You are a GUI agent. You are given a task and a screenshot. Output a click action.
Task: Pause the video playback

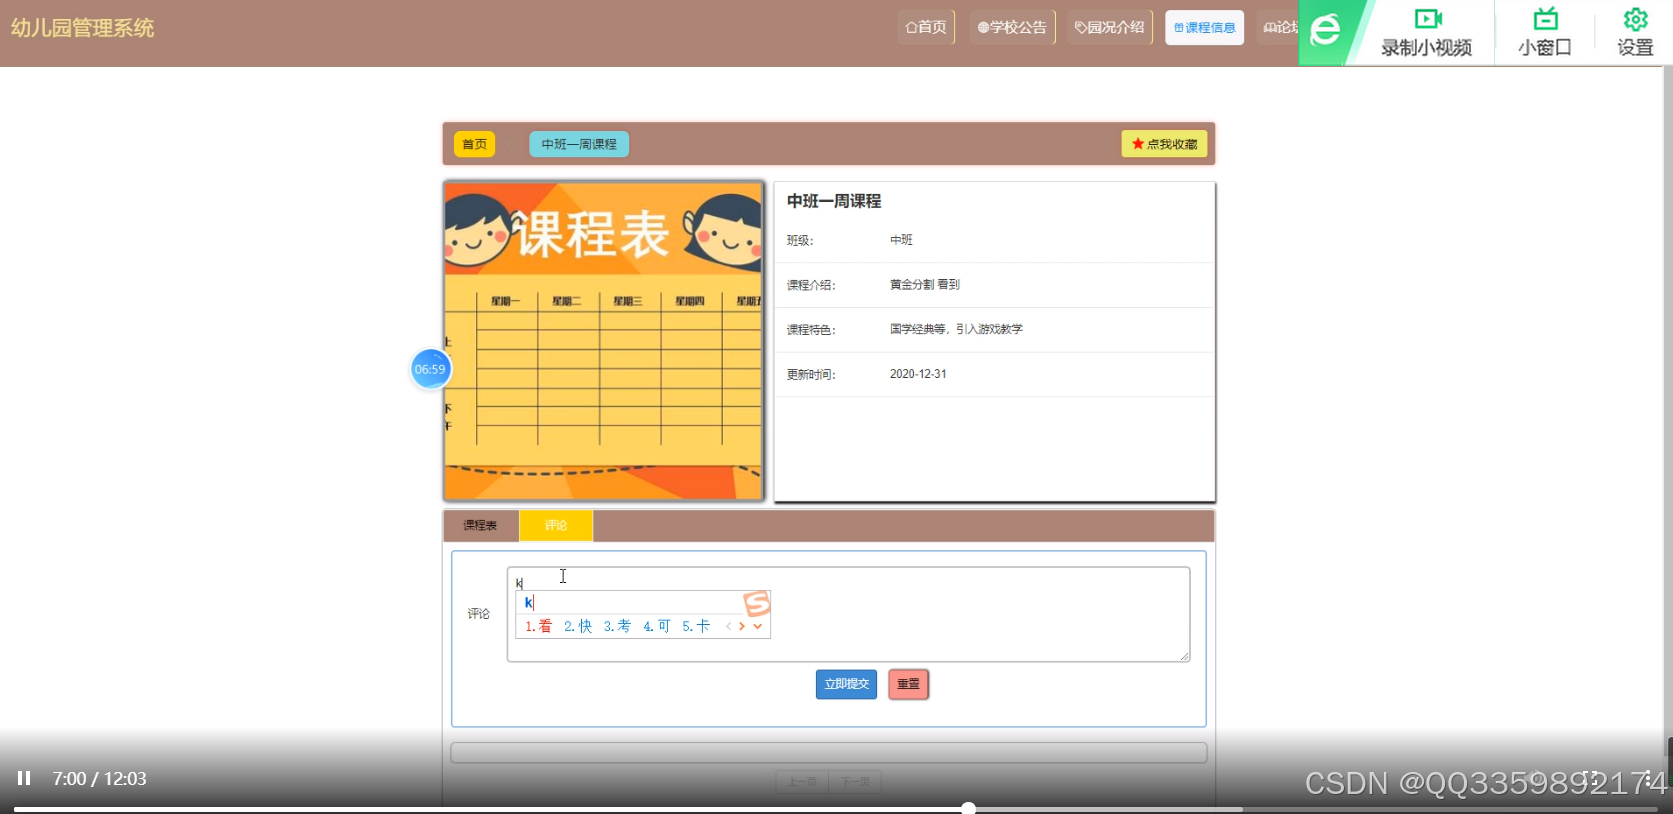(24, 778)
